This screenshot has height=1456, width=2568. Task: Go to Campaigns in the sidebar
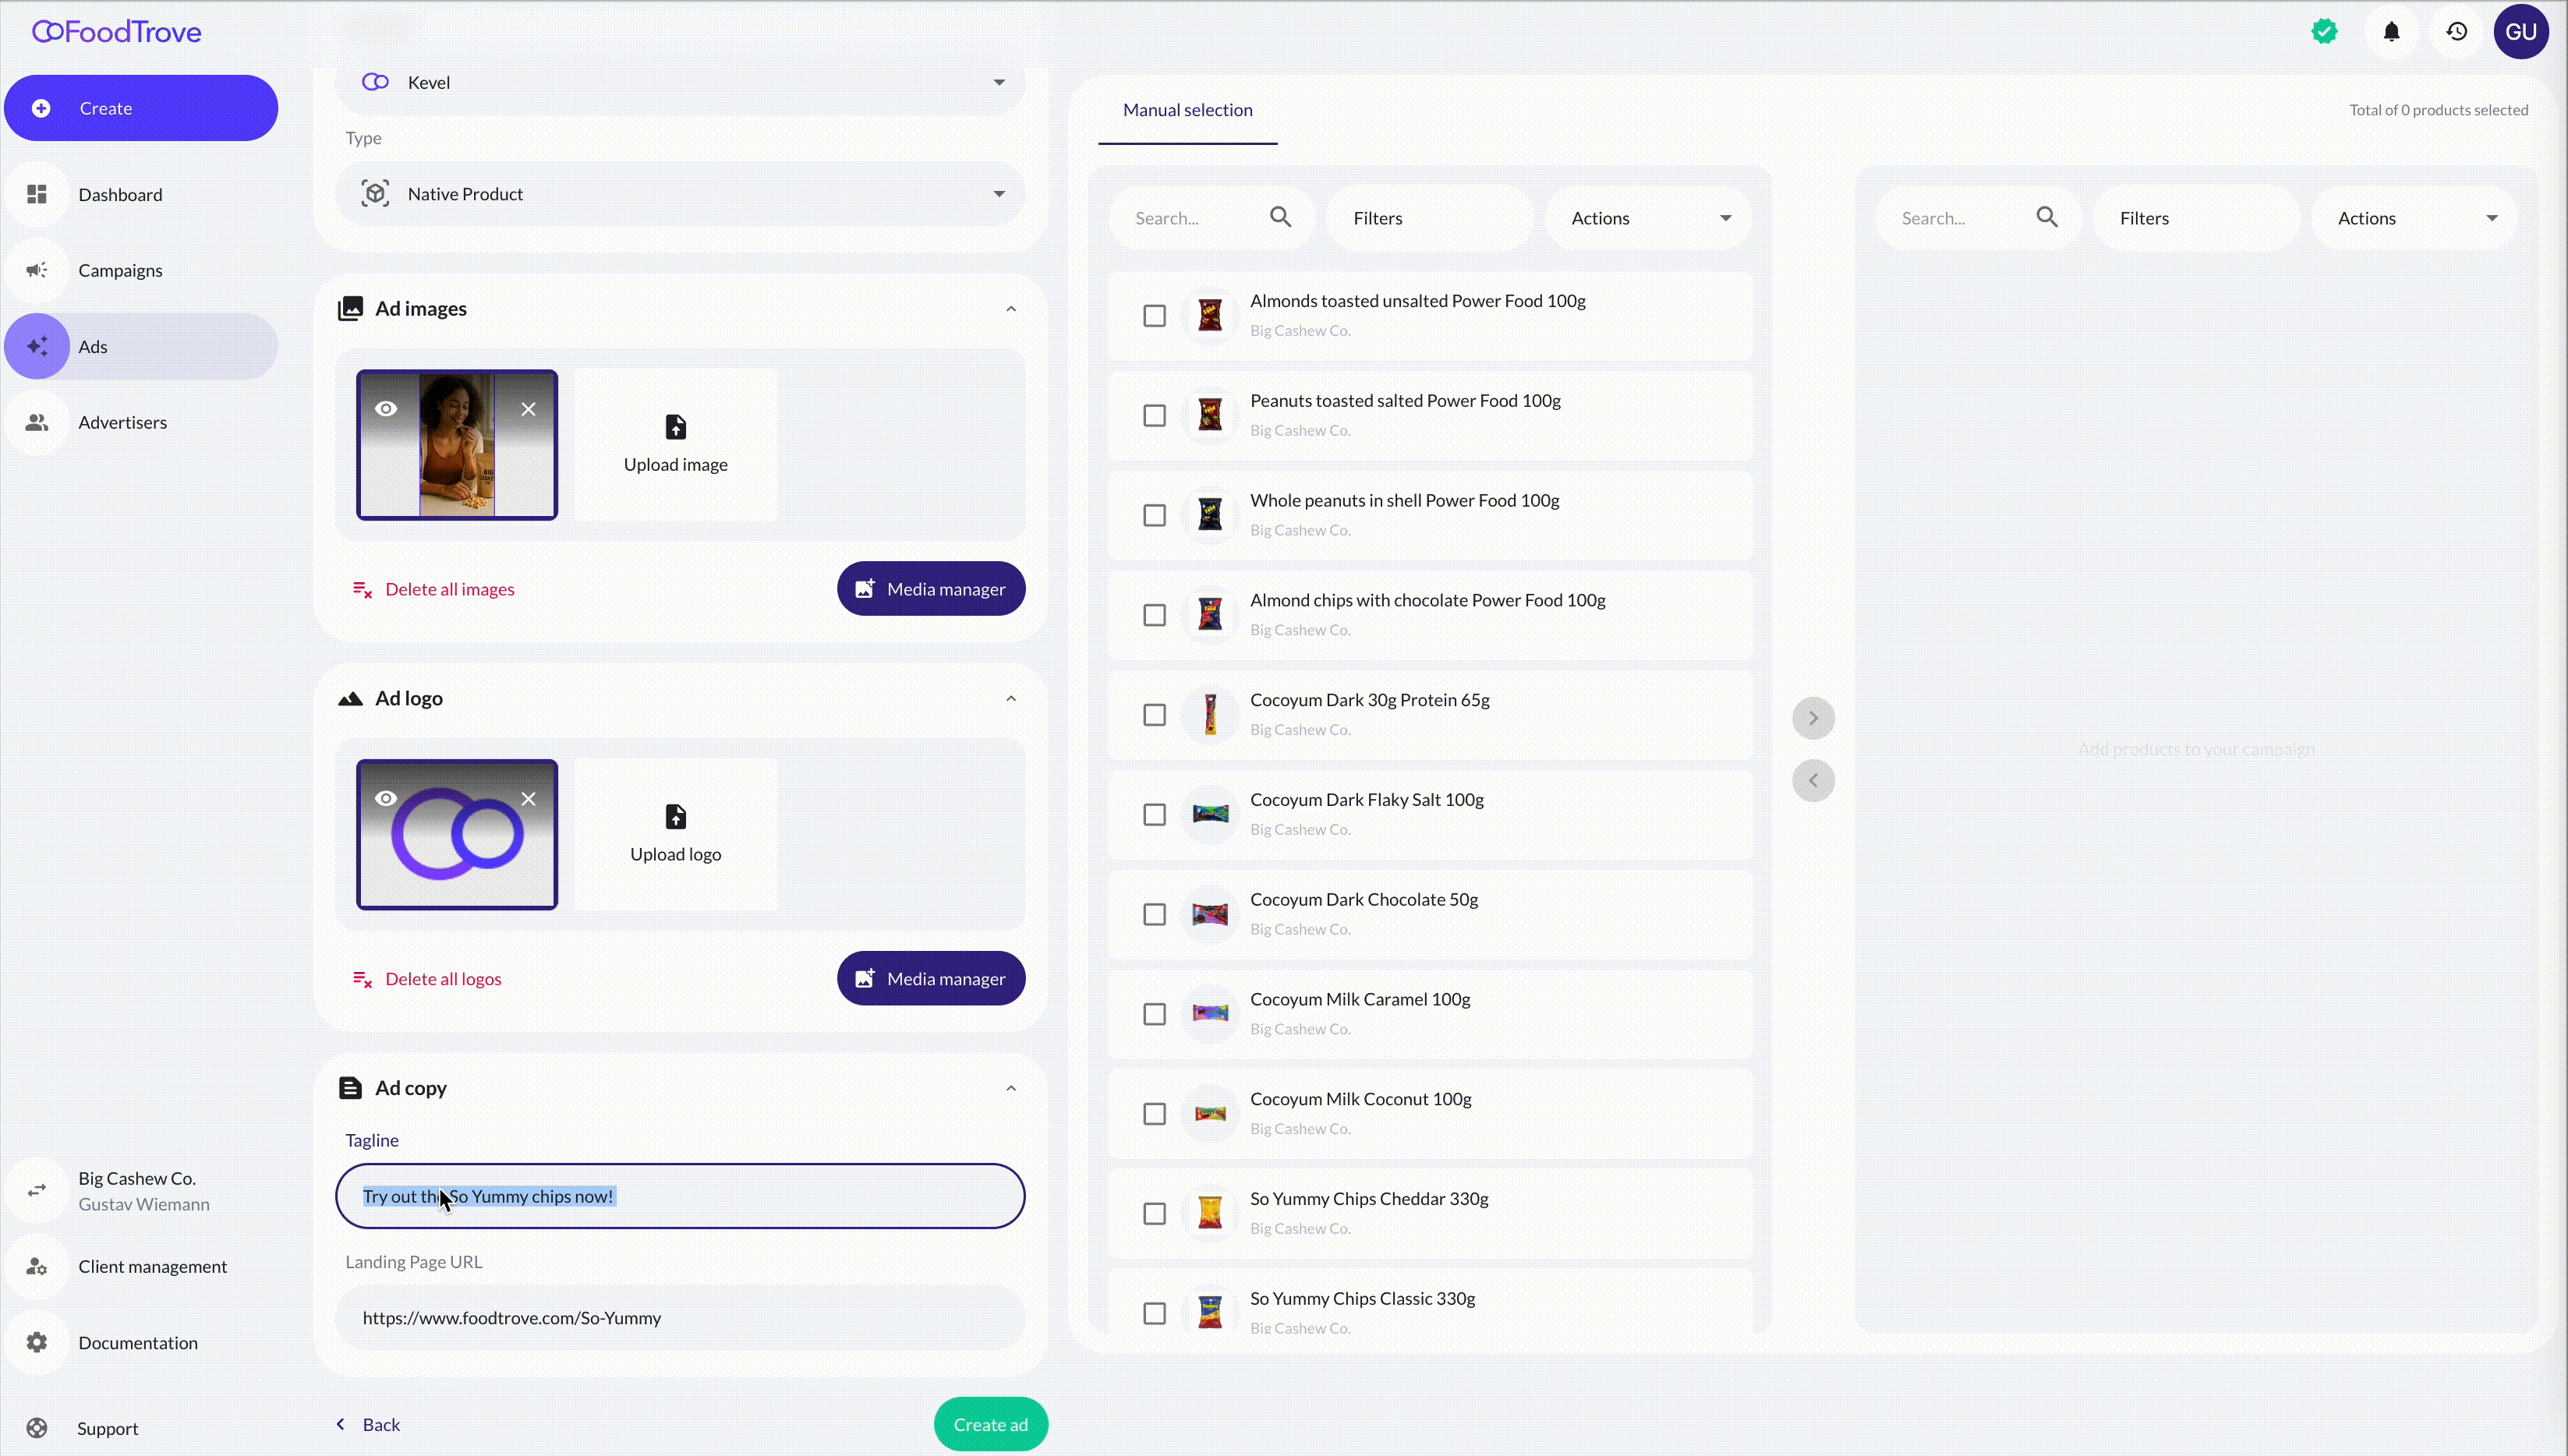tap(120, 270)
